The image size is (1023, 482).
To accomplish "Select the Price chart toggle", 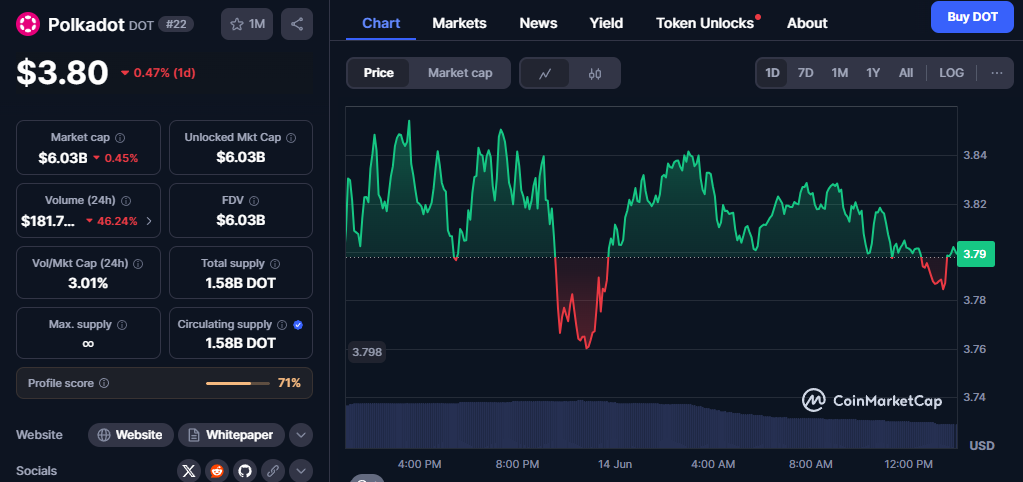I will pos(378,73).
